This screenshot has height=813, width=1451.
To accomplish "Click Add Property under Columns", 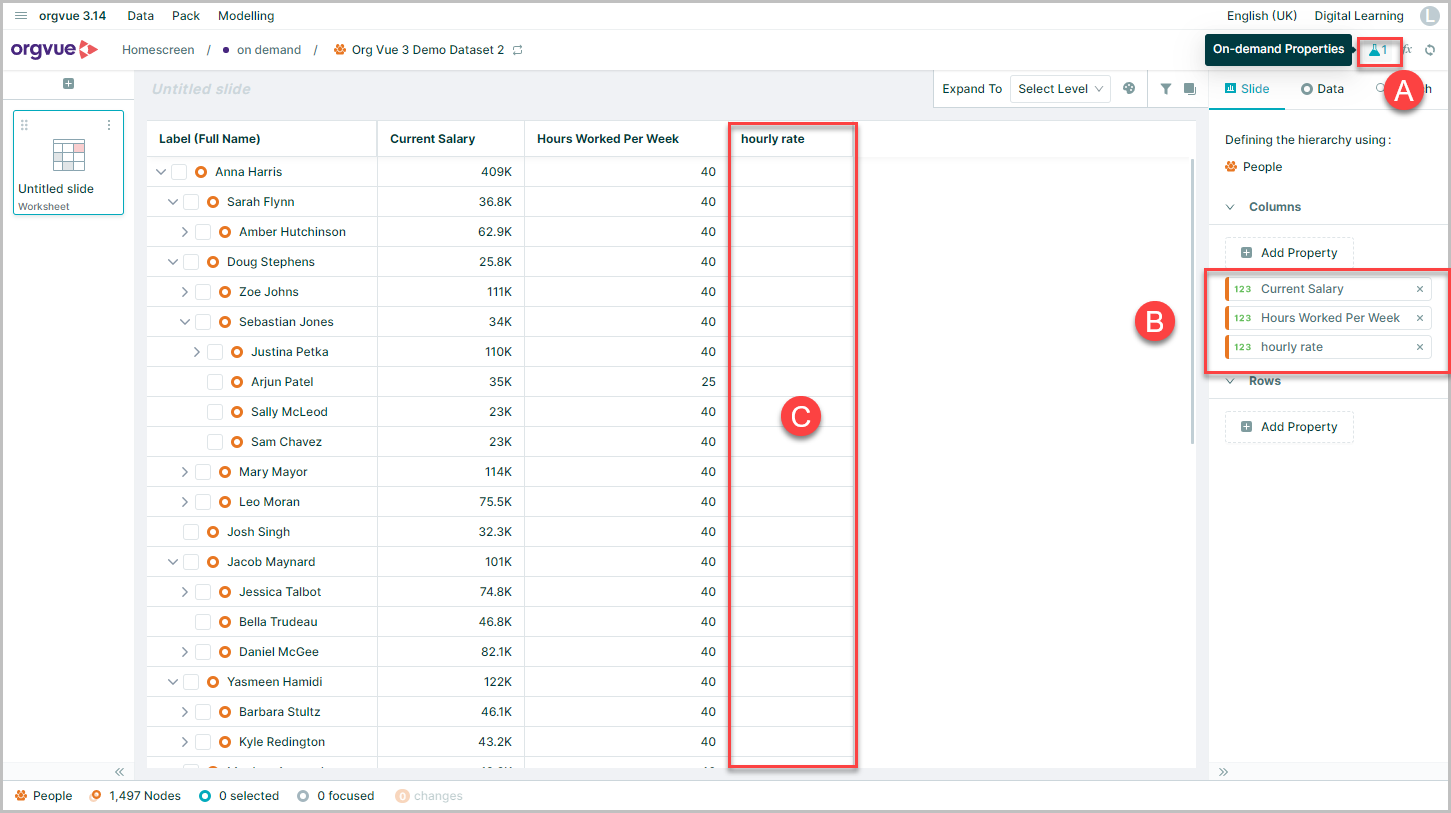I will click(x=1289, y=253).
